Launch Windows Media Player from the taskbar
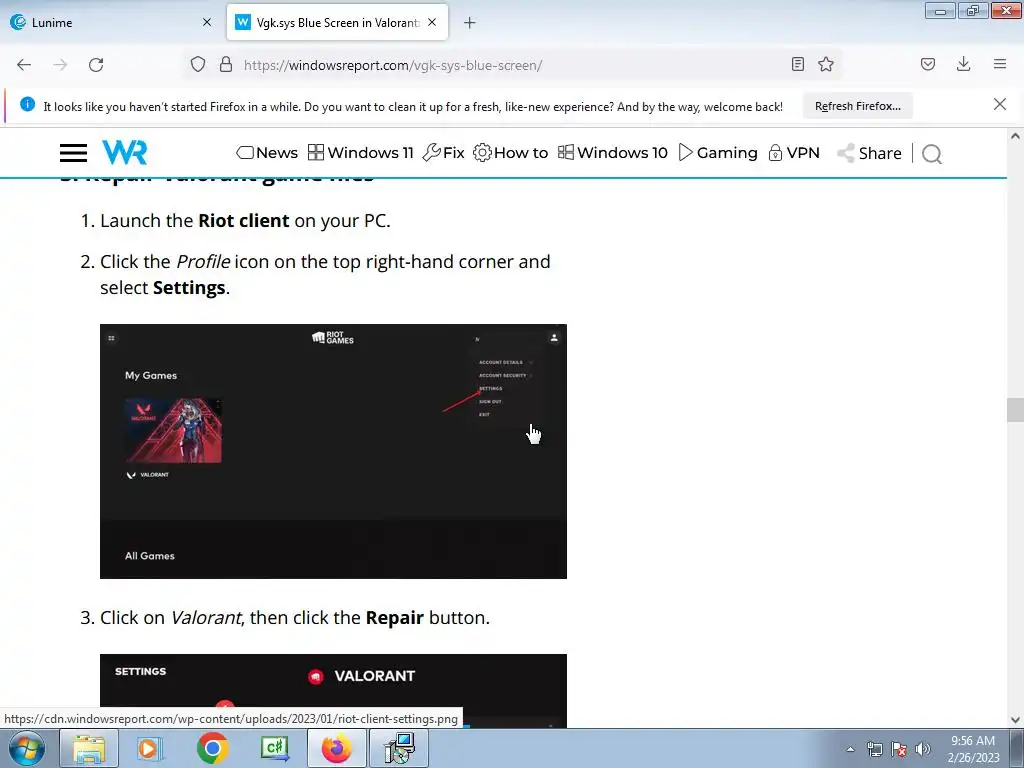Viewport: 1024px width, 768px height. 150,749
